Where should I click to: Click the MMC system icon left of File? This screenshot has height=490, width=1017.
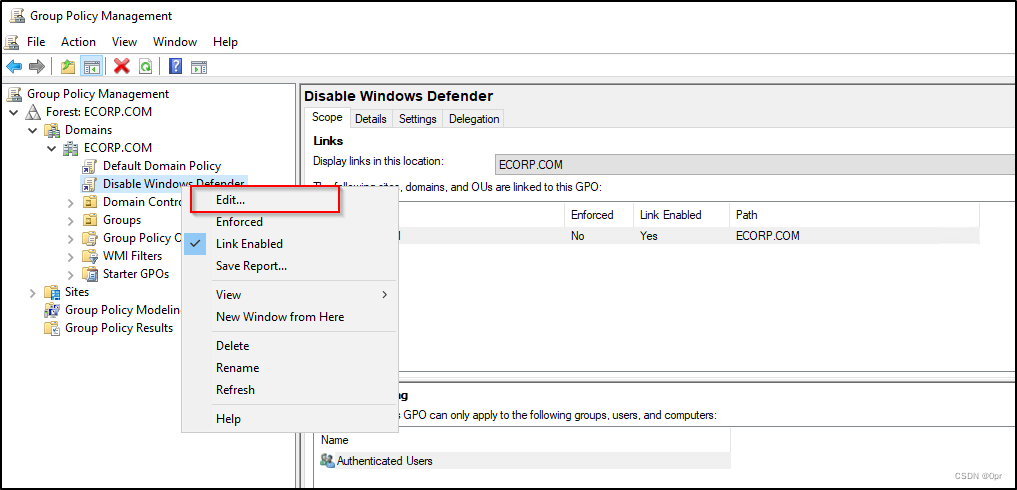pyautogui.click(x=12, y=42)
